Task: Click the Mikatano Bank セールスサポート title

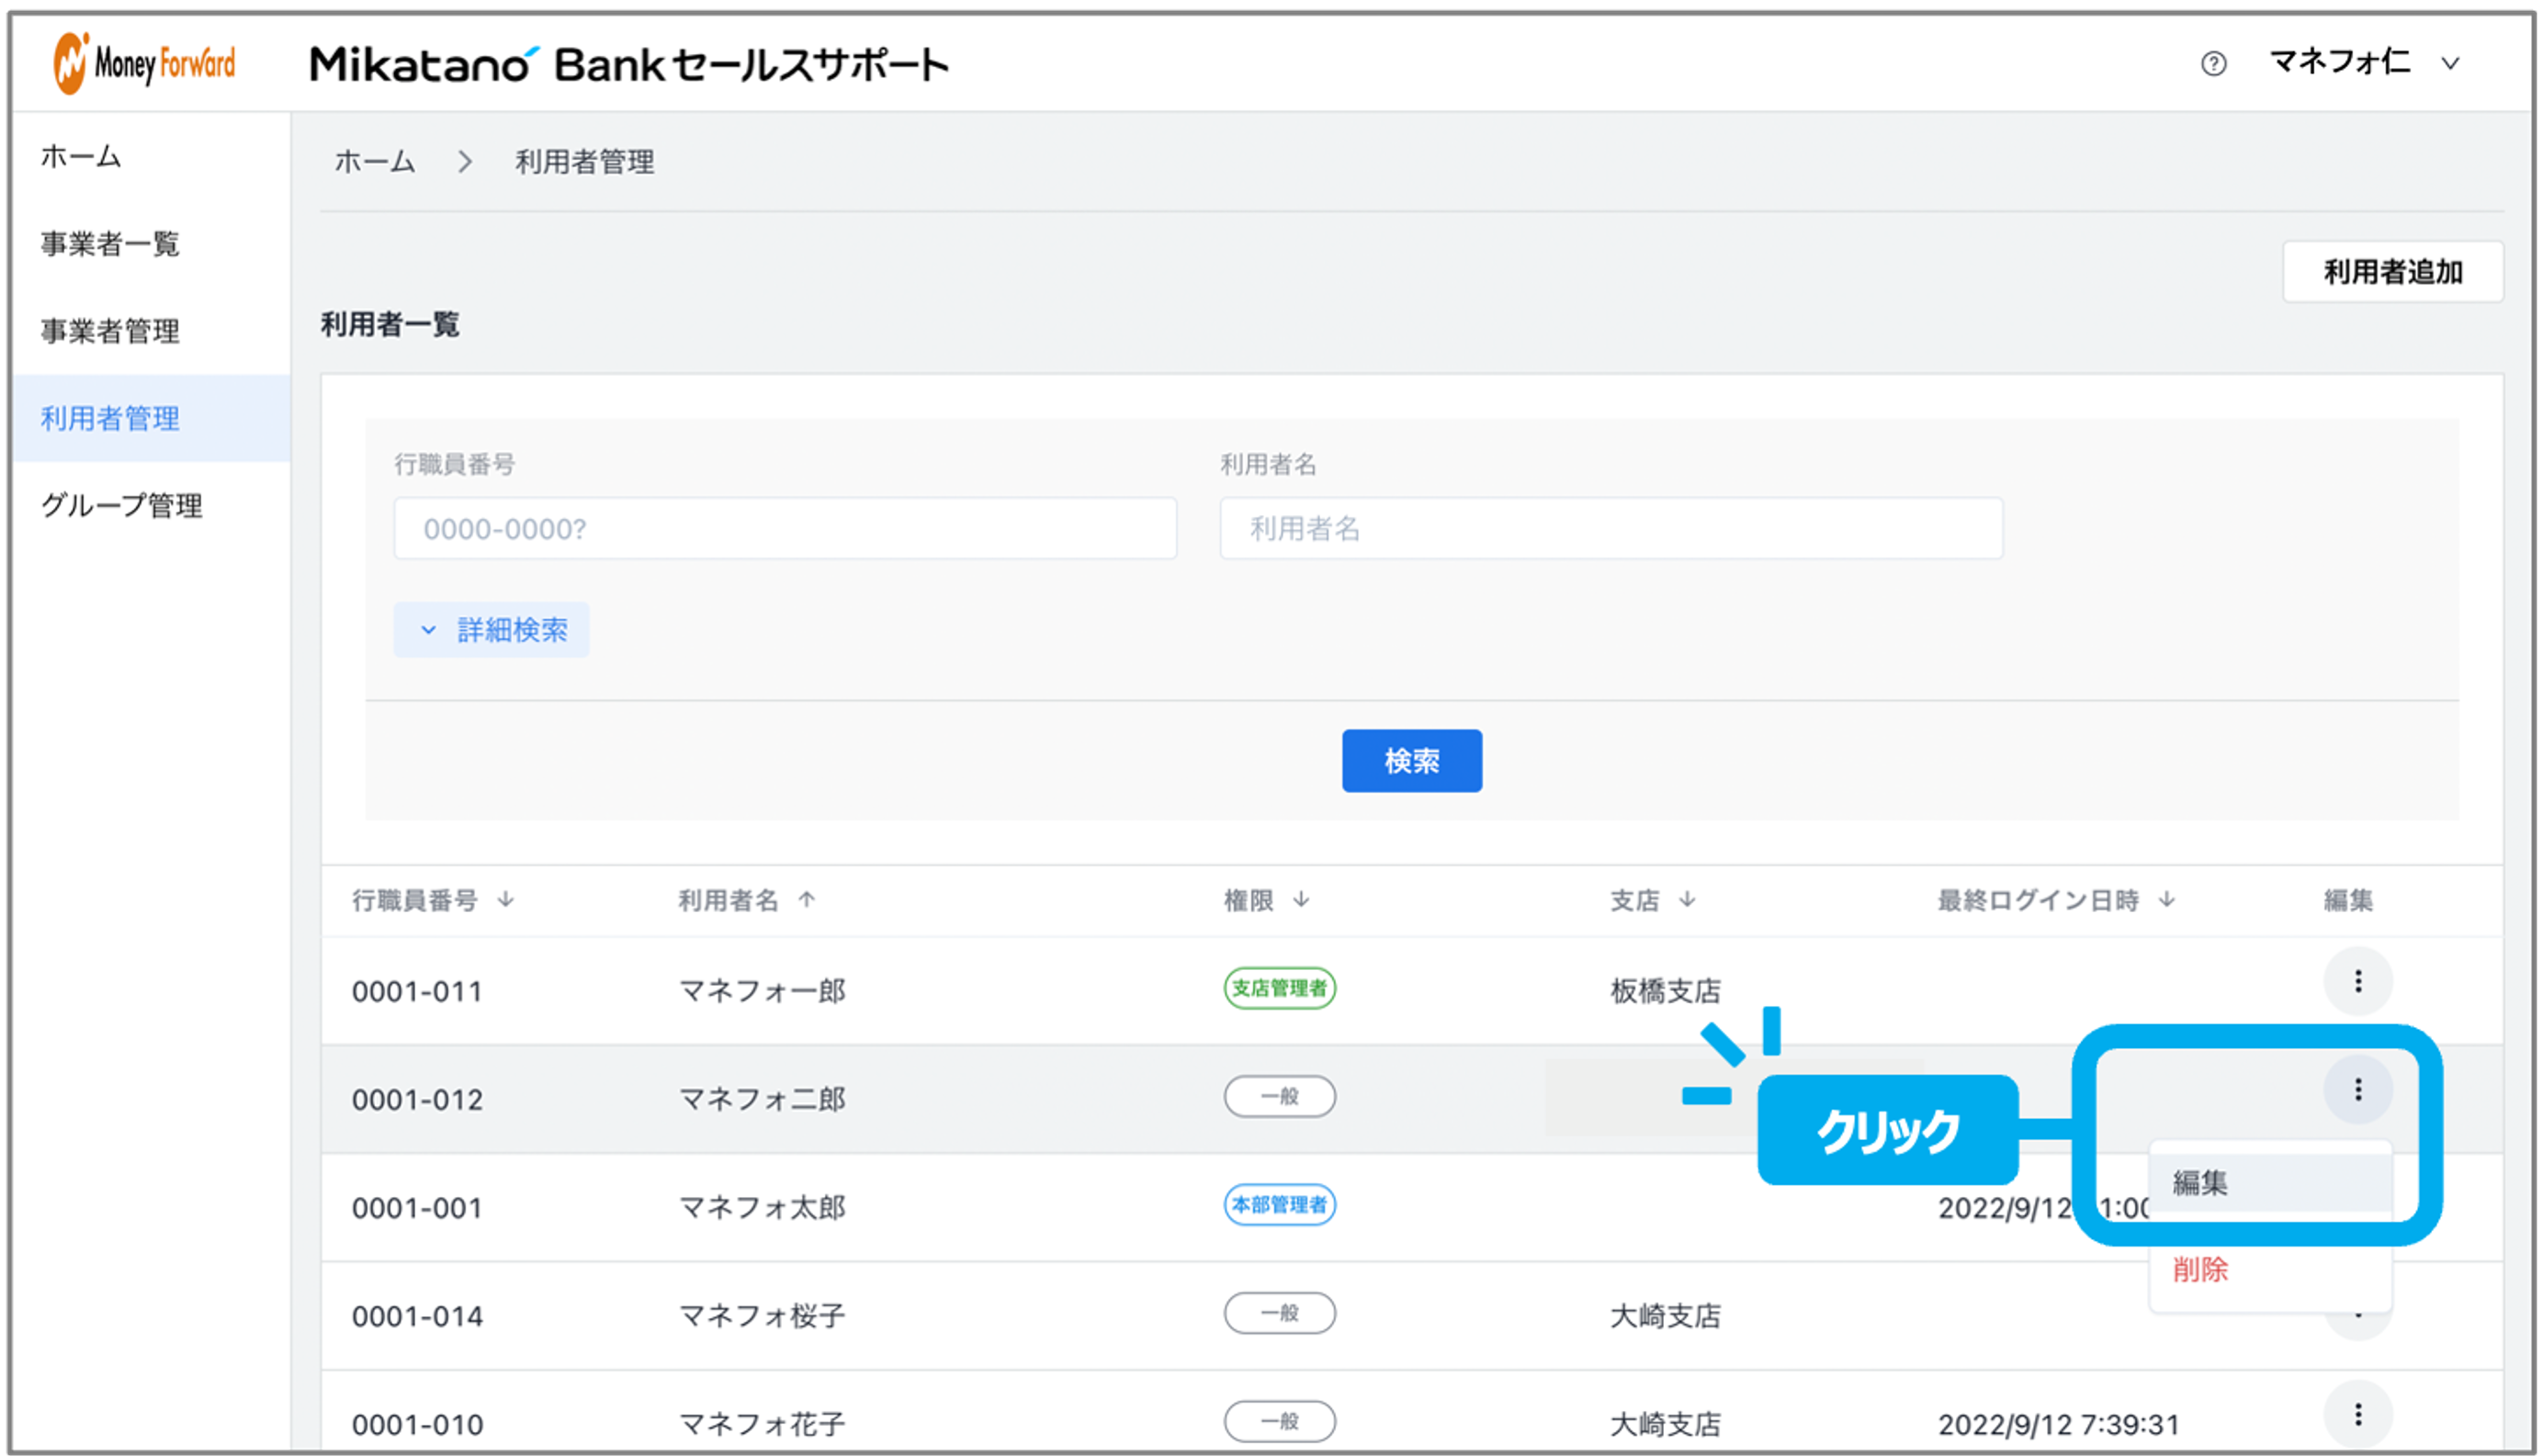Action: (629, 64)
